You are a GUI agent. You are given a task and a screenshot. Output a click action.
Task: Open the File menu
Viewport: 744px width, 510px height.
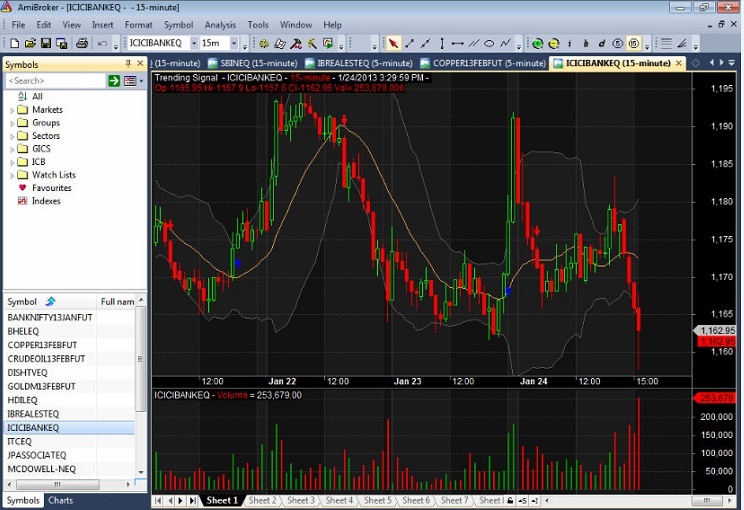pos(19,25)
